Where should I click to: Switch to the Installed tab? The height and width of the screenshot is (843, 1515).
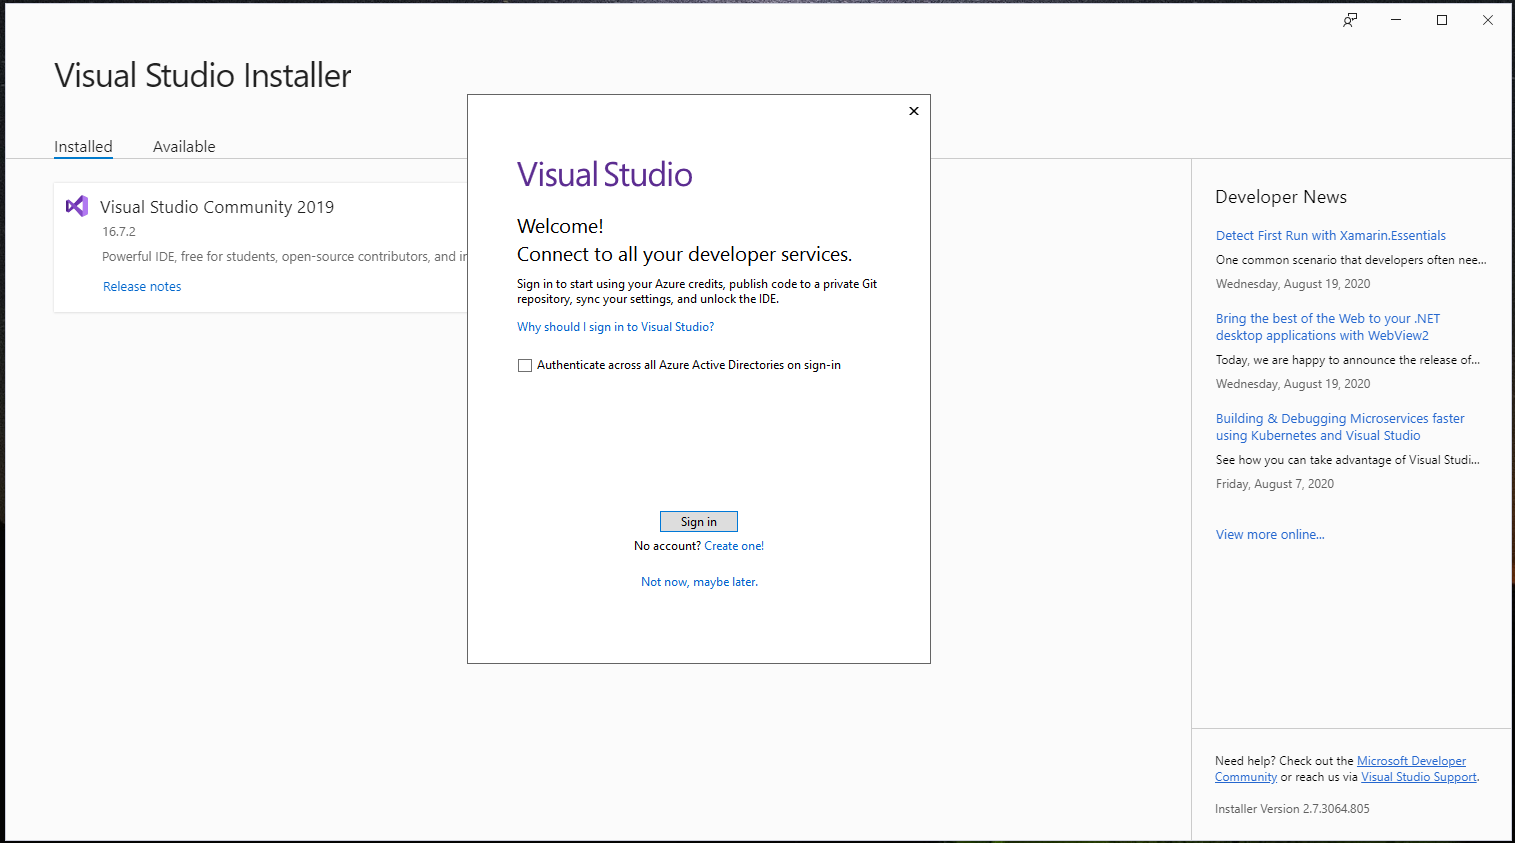pos(83,146)
